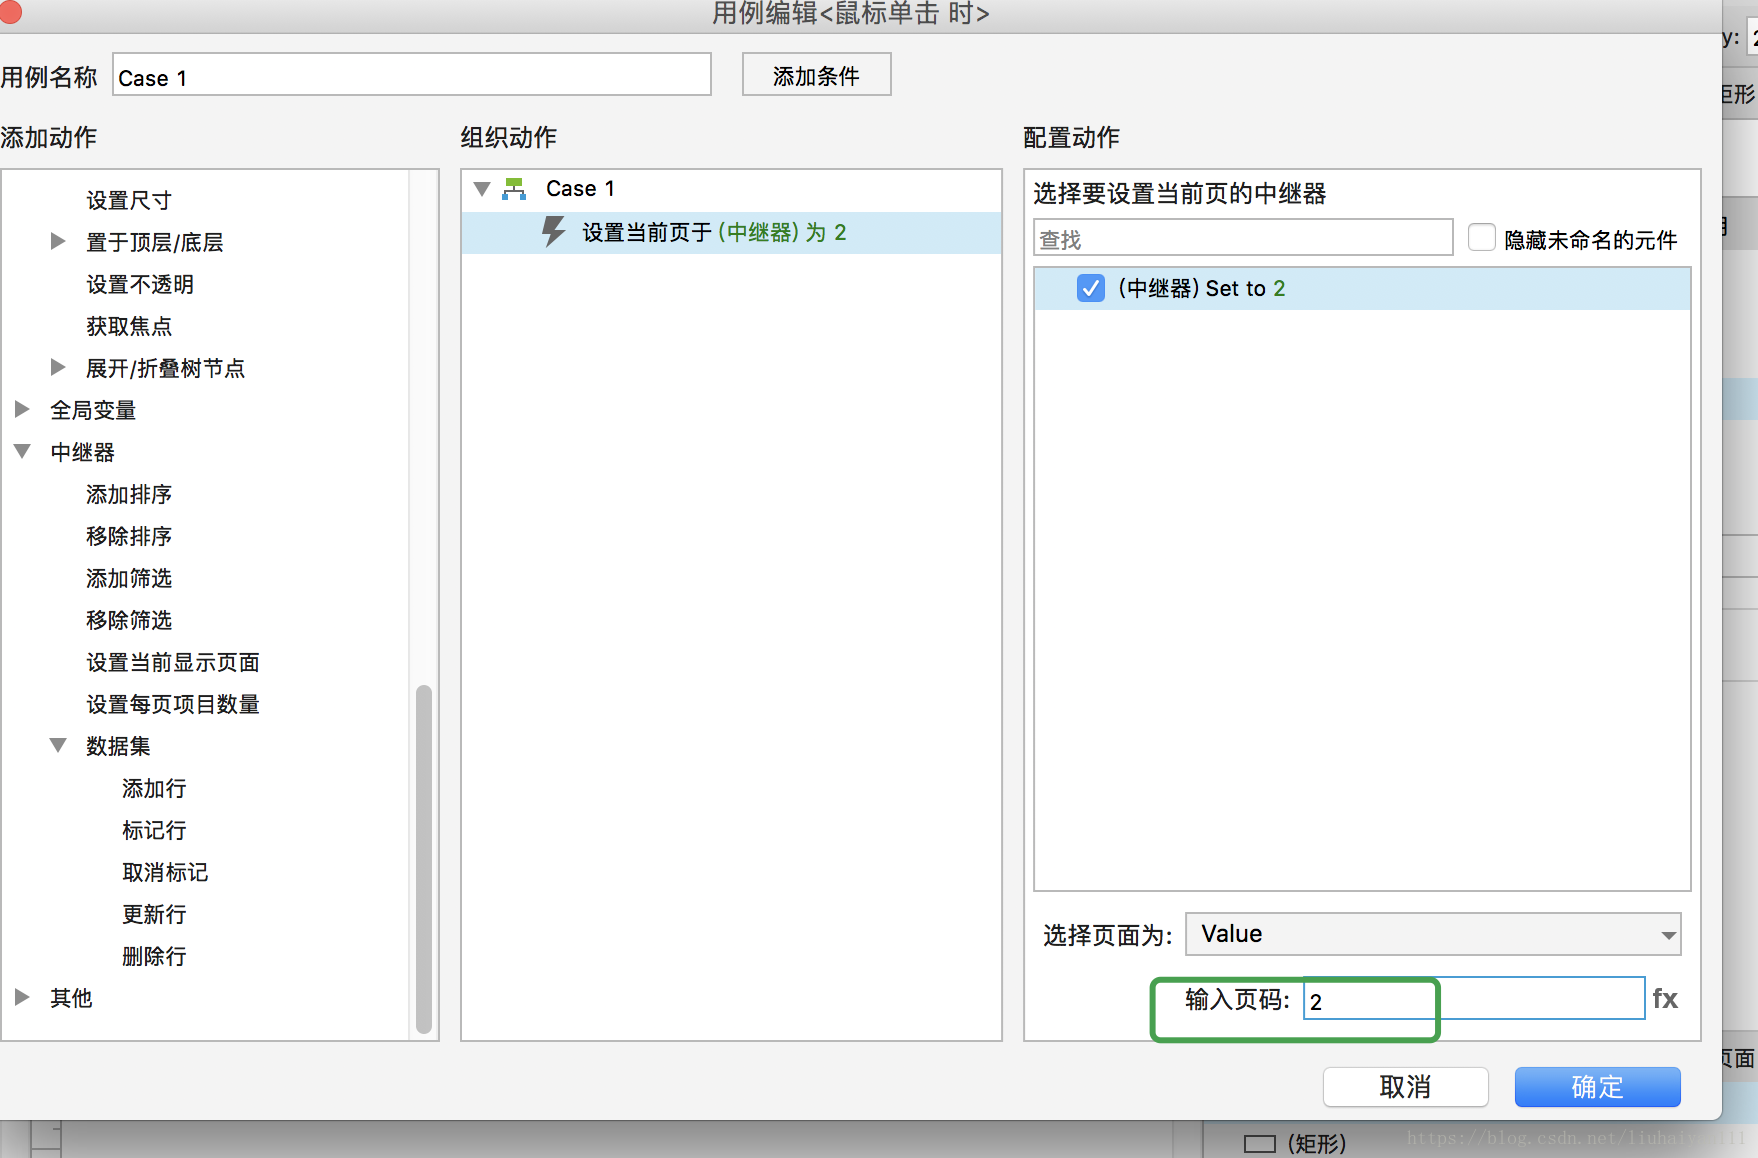This screenshot has width=1758, height=1158.
Task: Select the 添加排序 action
Action: pyautogui.click(x=129, y=494)
